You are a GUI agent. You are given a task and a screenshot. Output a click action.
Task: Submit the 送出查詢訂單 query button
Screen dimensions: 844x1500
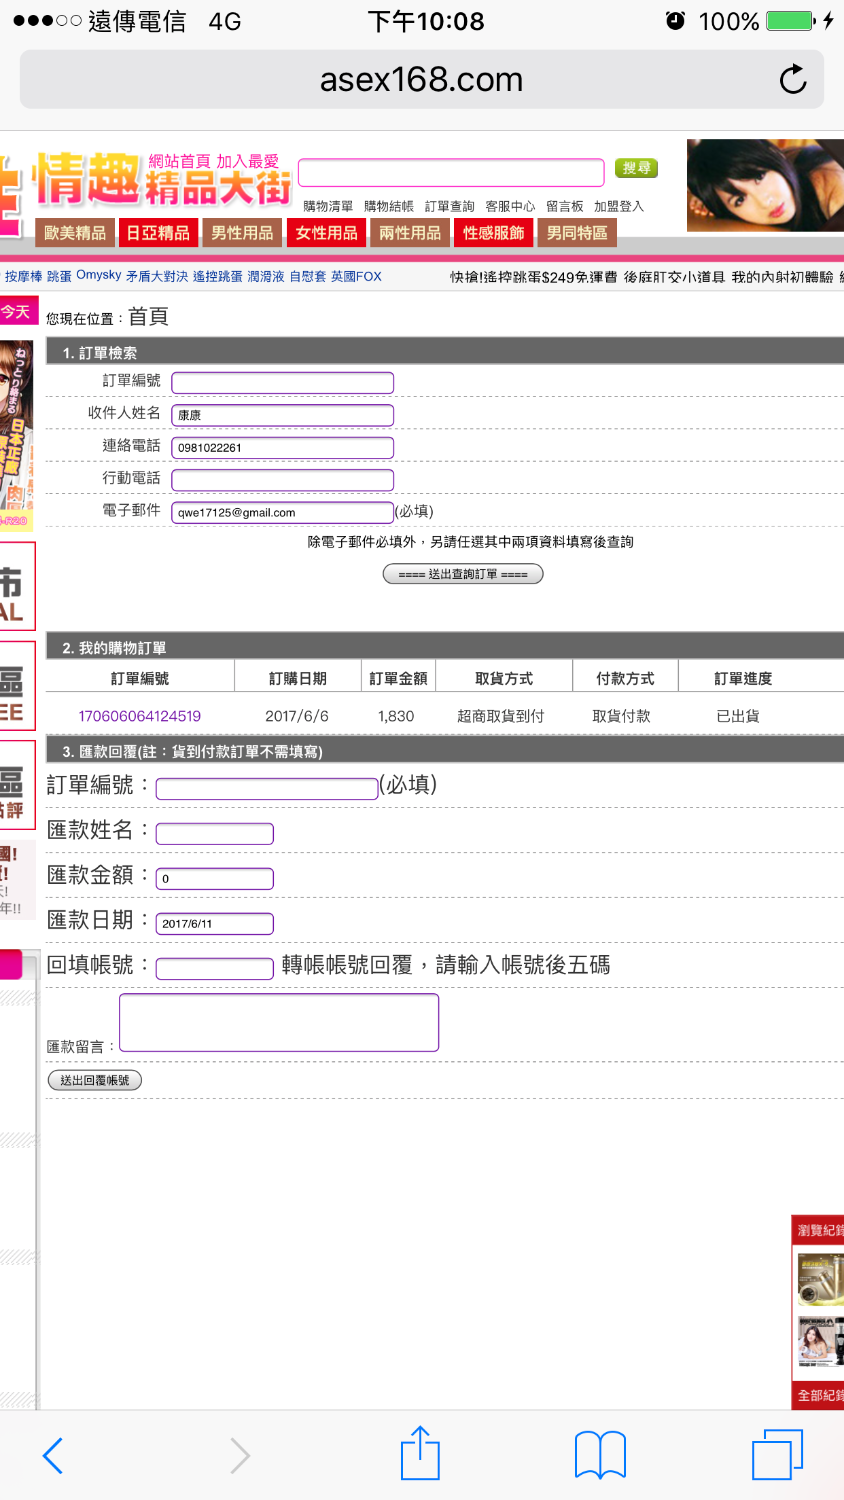tap(463, 574)
